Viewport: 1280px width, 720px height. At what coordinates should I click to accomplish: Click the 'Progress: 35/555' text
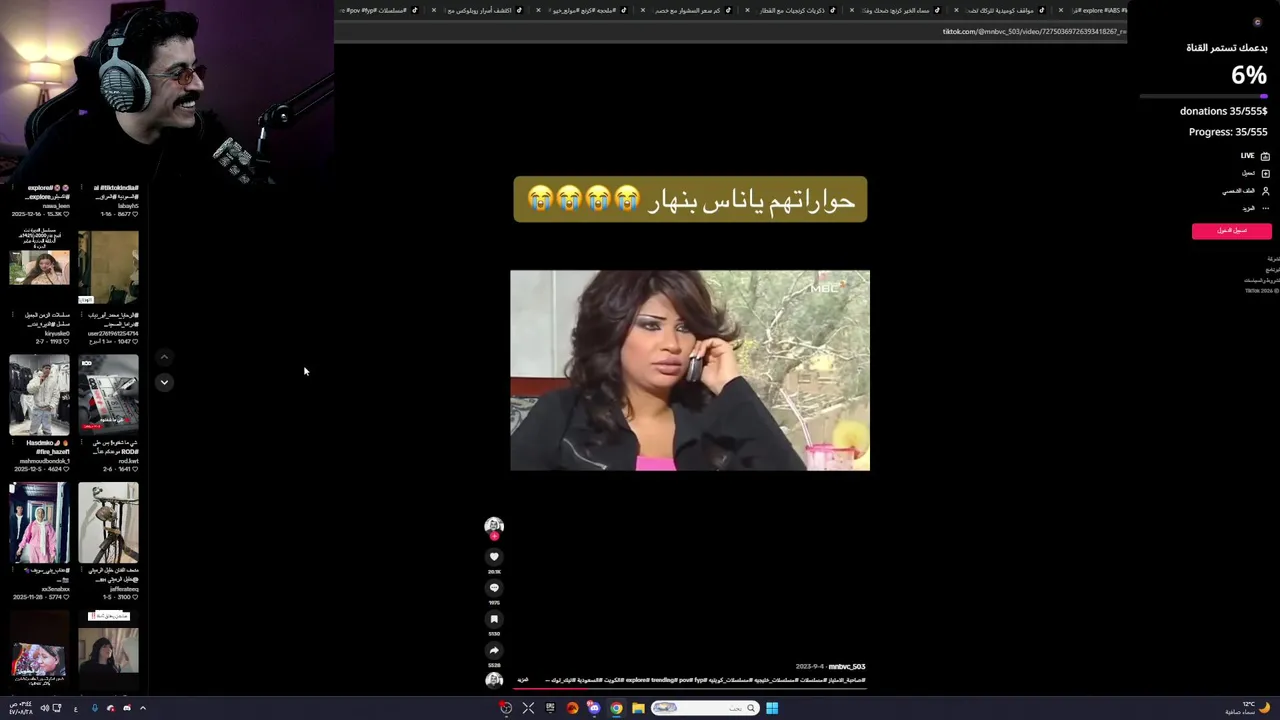[x=1228, y=132]
